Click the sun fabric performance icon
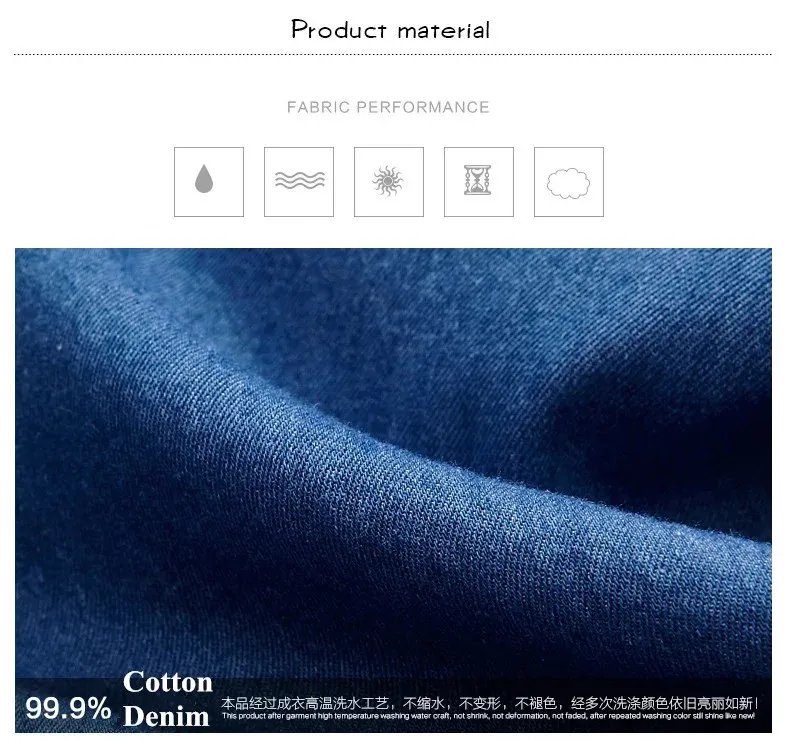The height and width of the screenshot is (740, 790). (x=388, y=182)
